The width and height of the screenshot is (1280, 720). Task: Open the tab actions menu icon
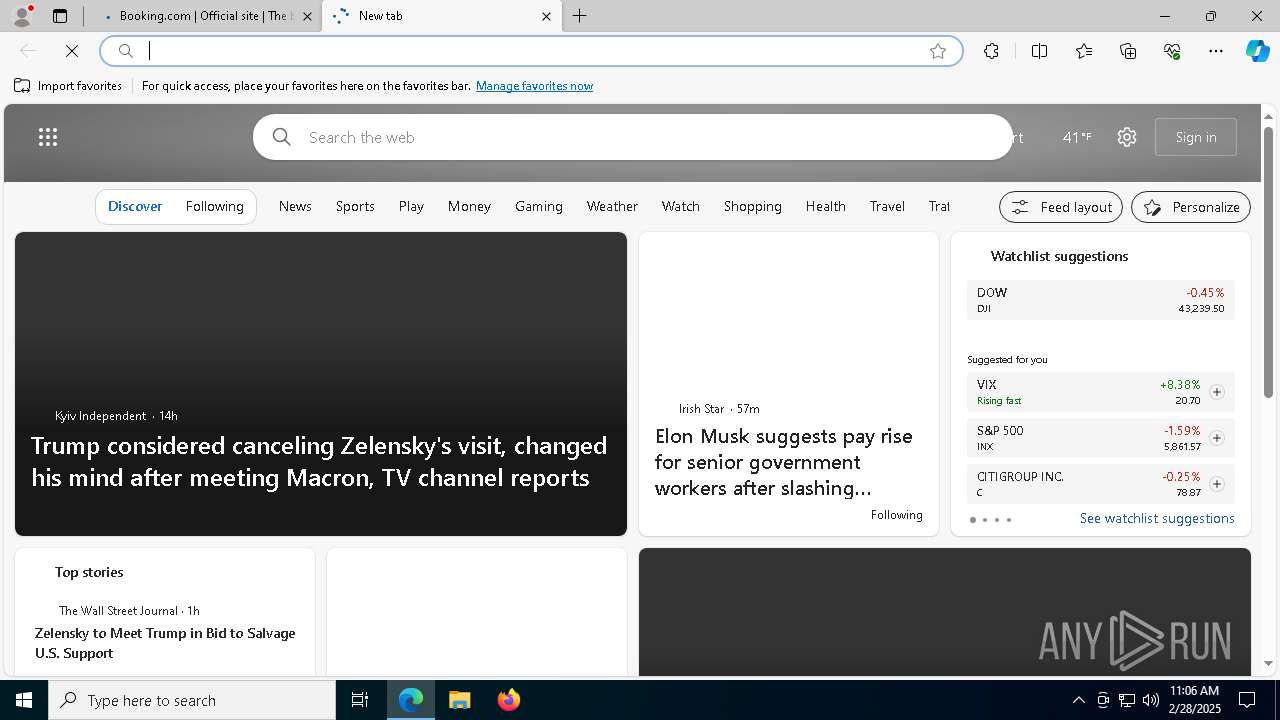pos(60,16)
